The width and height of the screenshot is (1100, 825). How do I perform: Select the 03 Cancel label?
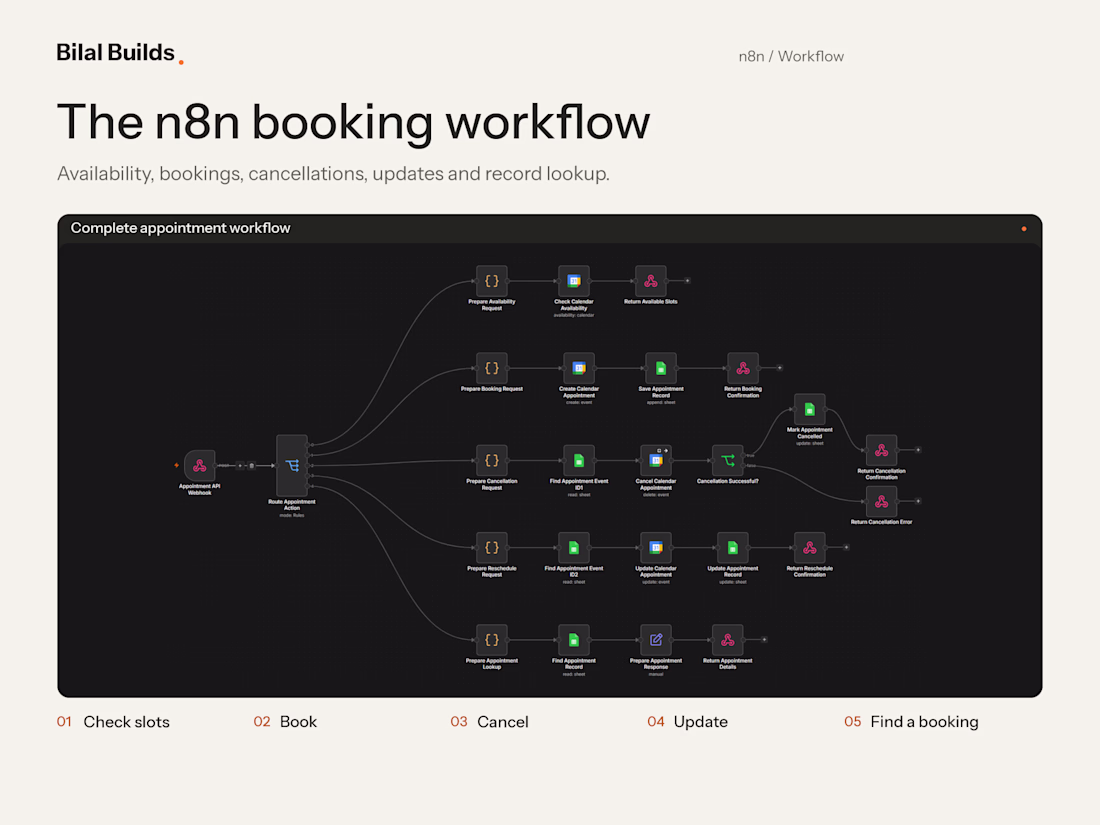pyautogui.click(x=490, y=722)
